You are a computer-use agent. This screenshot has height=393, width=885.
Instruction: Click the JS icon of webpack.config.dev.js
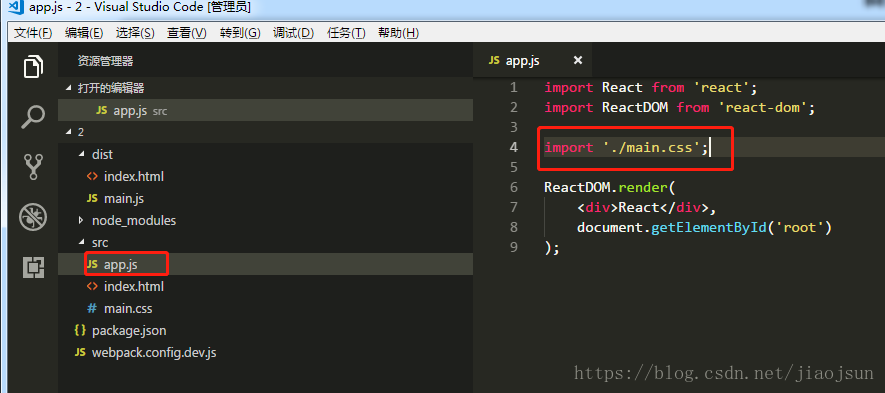[80, 353]
